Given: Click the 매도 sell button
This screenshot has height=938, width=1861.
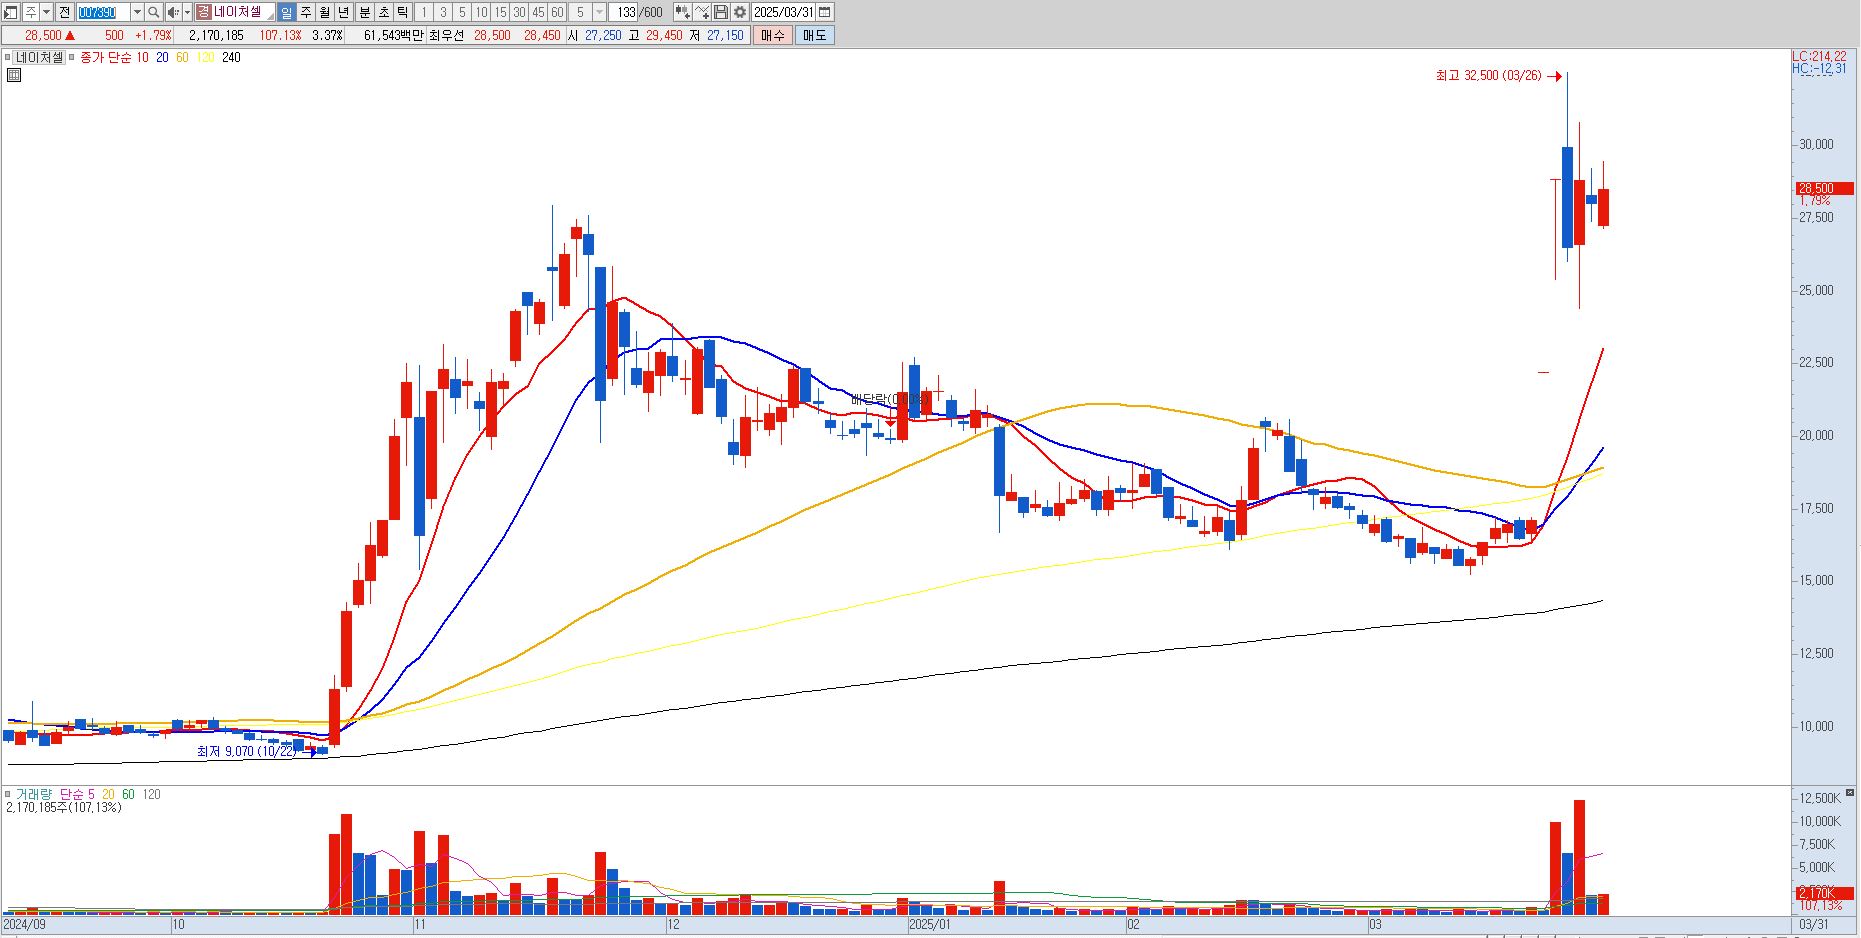Looking at the screenshot, I should tap(815, 35).
